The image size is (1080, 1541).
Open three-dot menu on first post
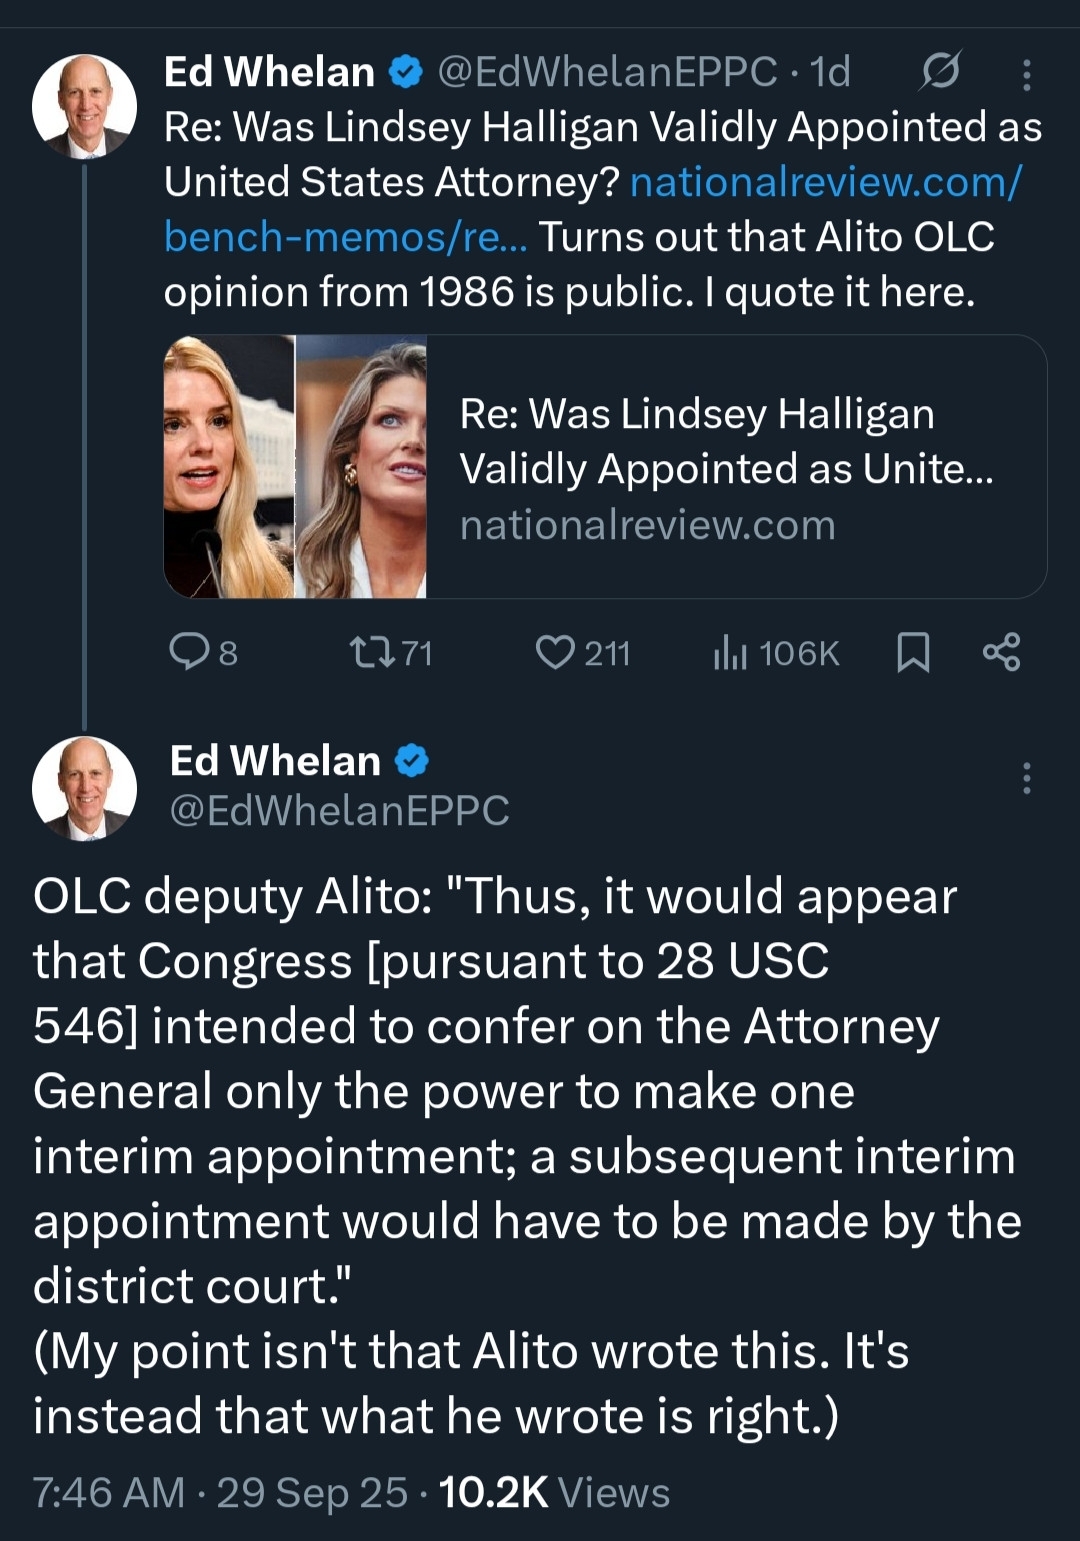[1027, 74]
